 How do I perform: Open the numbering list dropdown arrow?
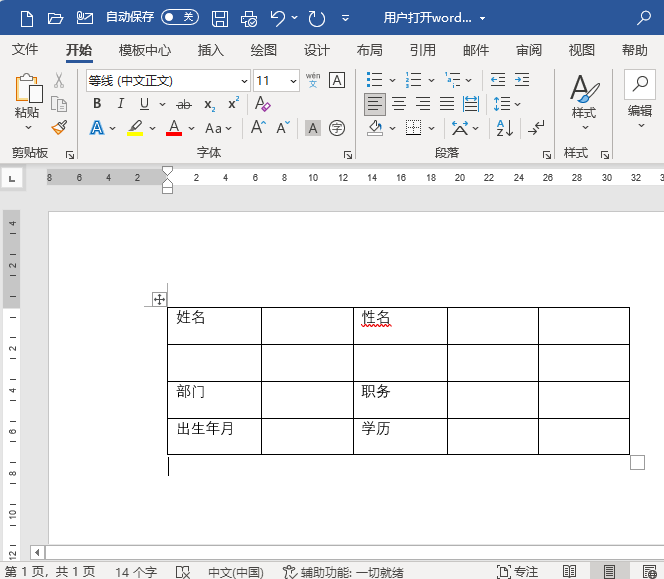pos(431,80)
